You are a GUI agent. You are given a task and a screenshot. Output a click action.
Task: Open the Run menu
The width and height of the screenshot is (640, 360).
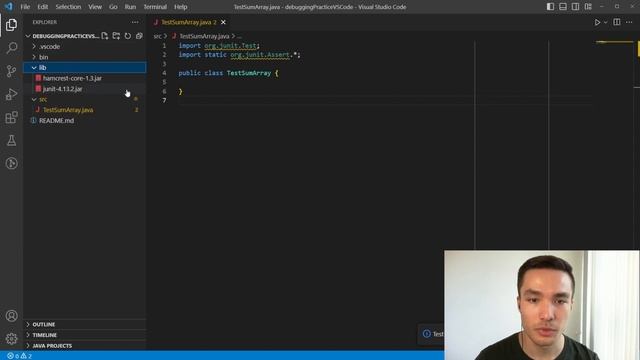click(130, 7)
